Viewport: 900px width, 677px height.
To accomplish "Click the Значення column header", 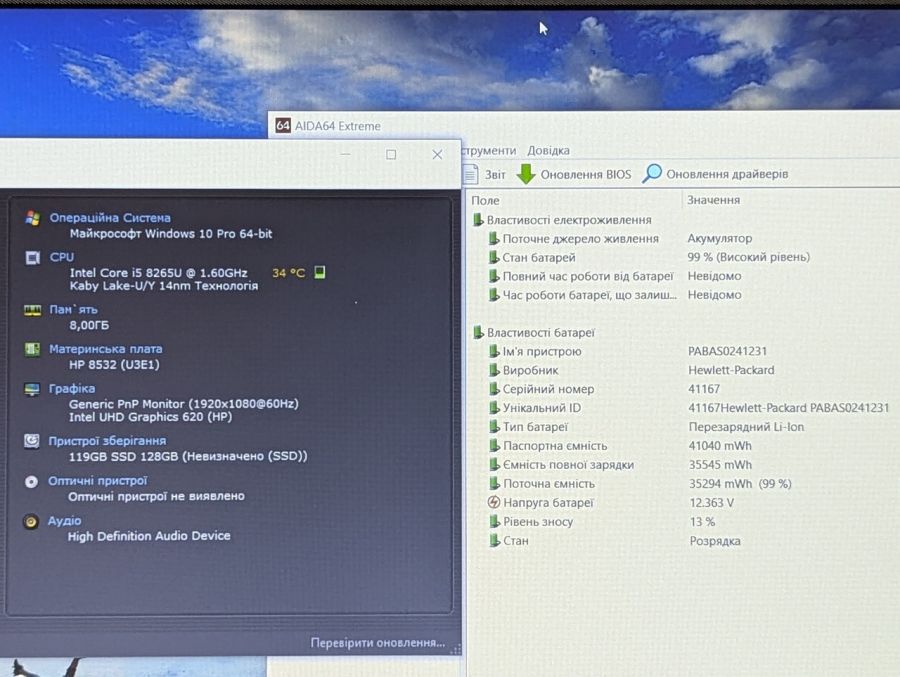I will coord(713,200).
